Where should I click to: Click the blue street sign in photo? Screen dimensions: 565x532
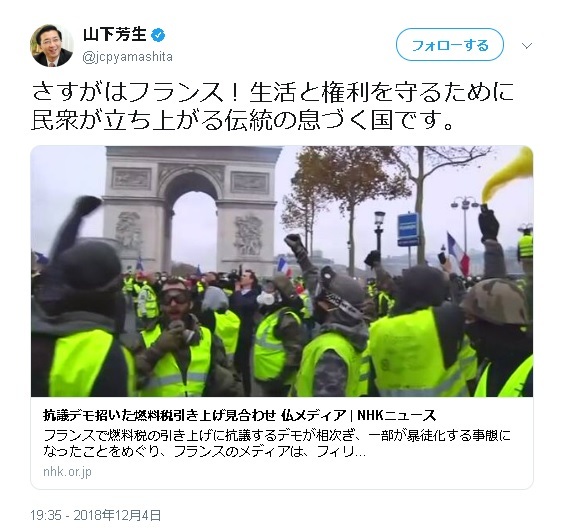408,229
